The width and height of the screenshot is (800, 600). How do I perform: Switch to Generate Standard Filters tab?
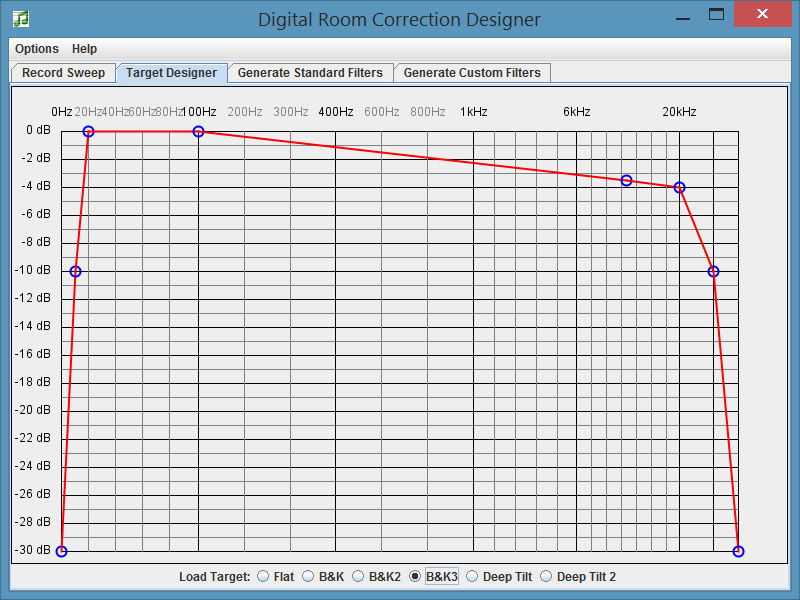[x=310, y=72]
